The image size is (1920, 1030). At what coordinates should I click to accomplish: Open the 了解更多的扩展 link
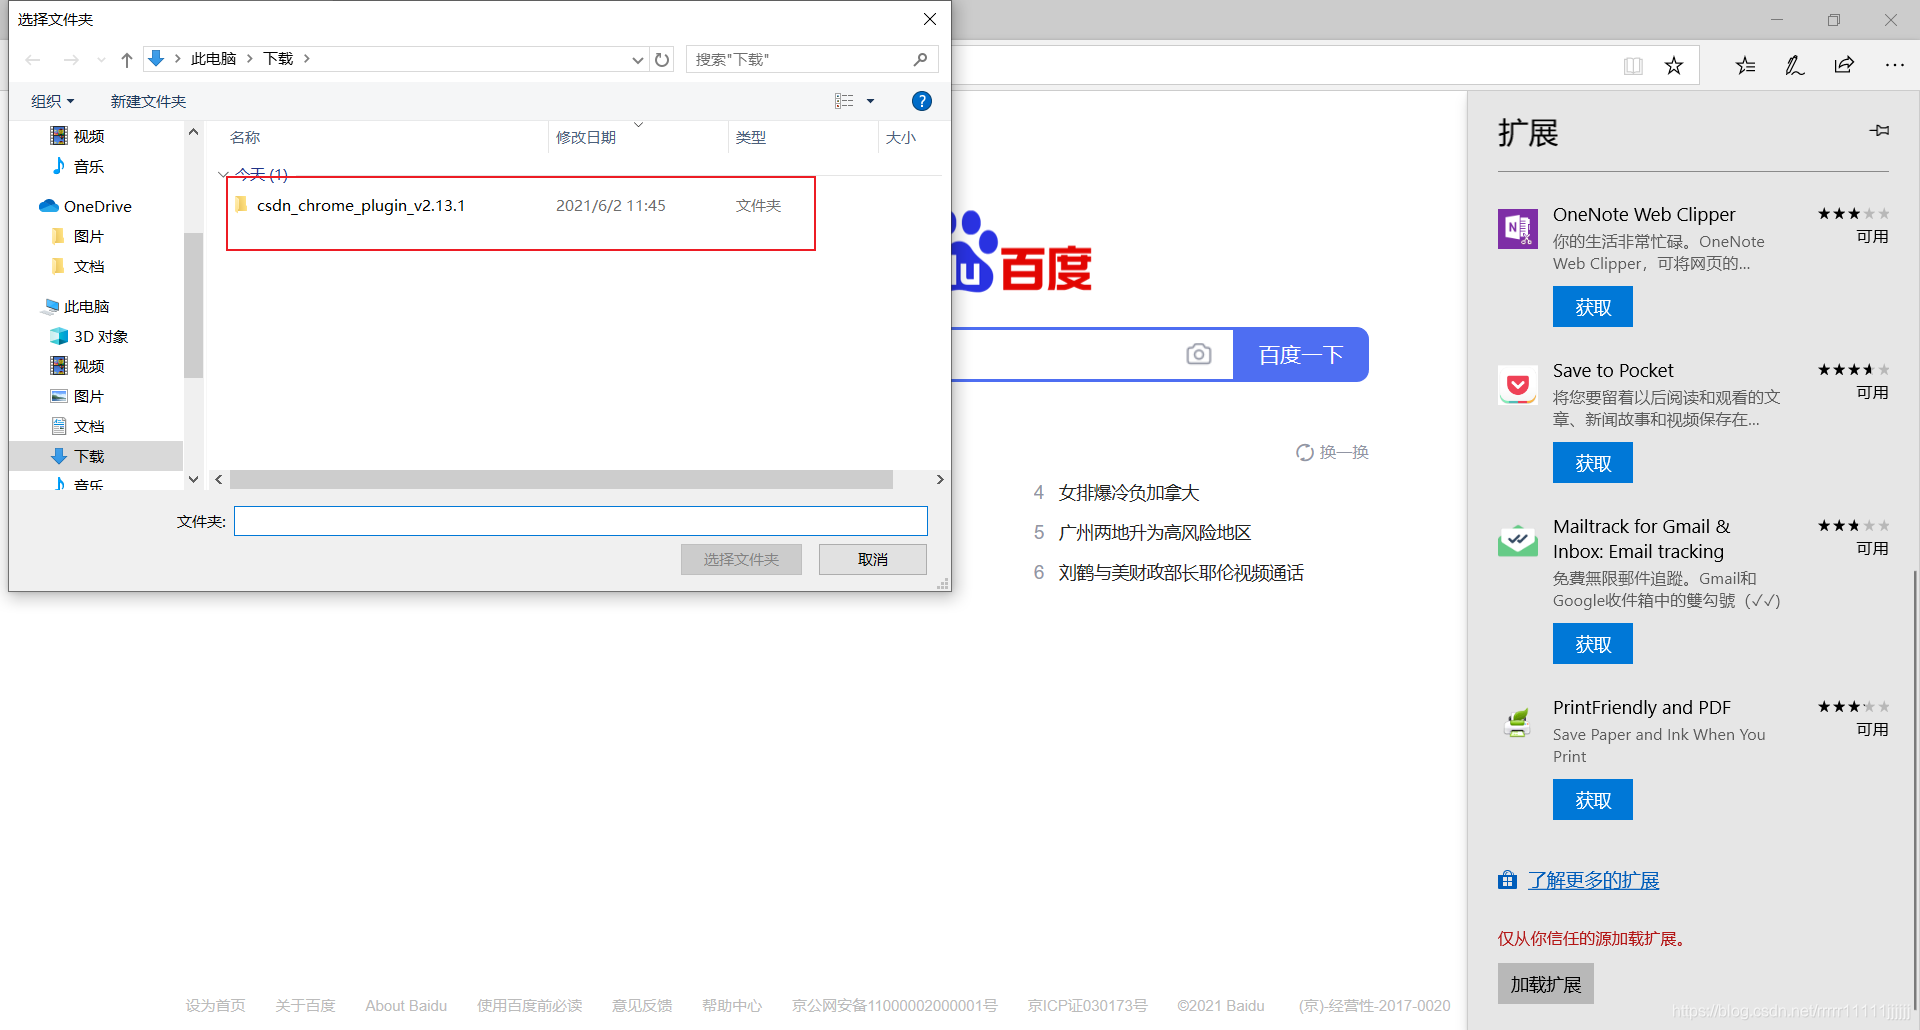pos(1594,880)
